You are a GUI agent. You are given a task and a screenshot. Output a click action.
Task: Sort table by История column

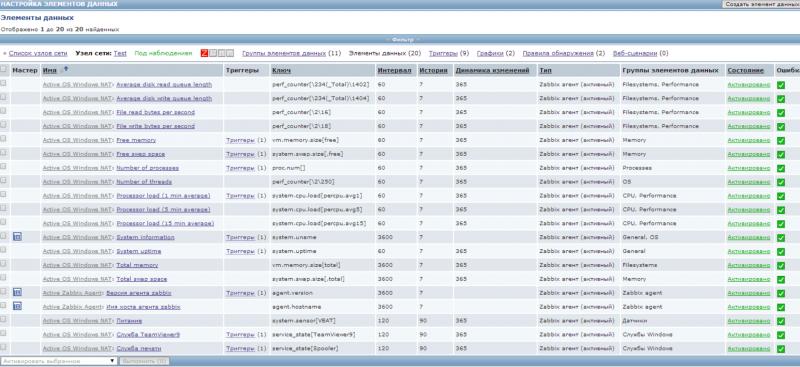[433, 70]
